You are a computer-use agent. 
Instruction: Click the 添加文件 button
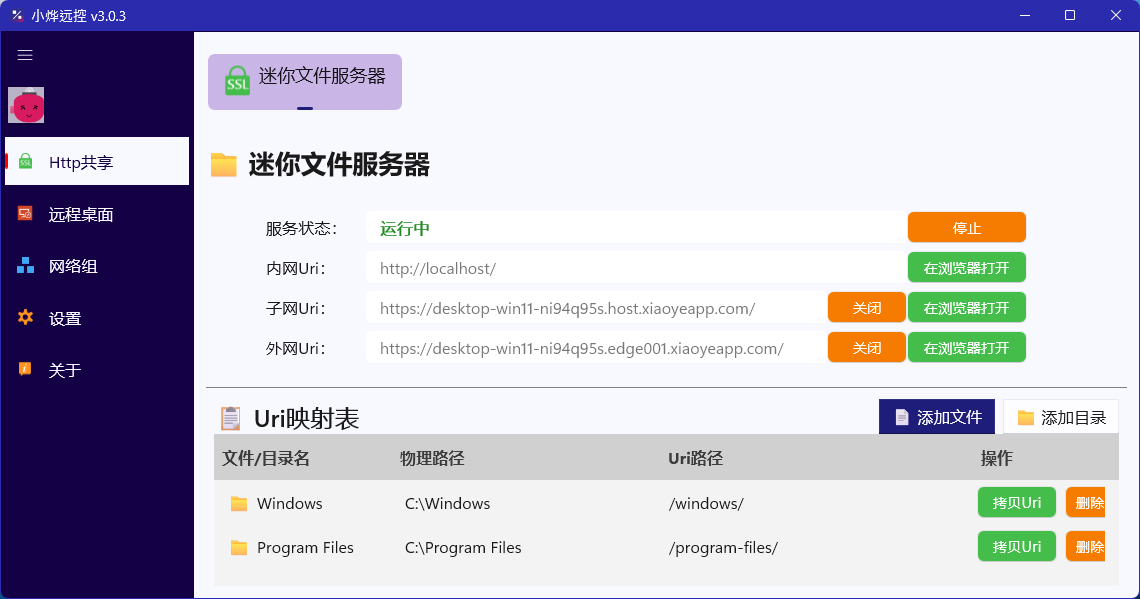(x=936, y=417)
